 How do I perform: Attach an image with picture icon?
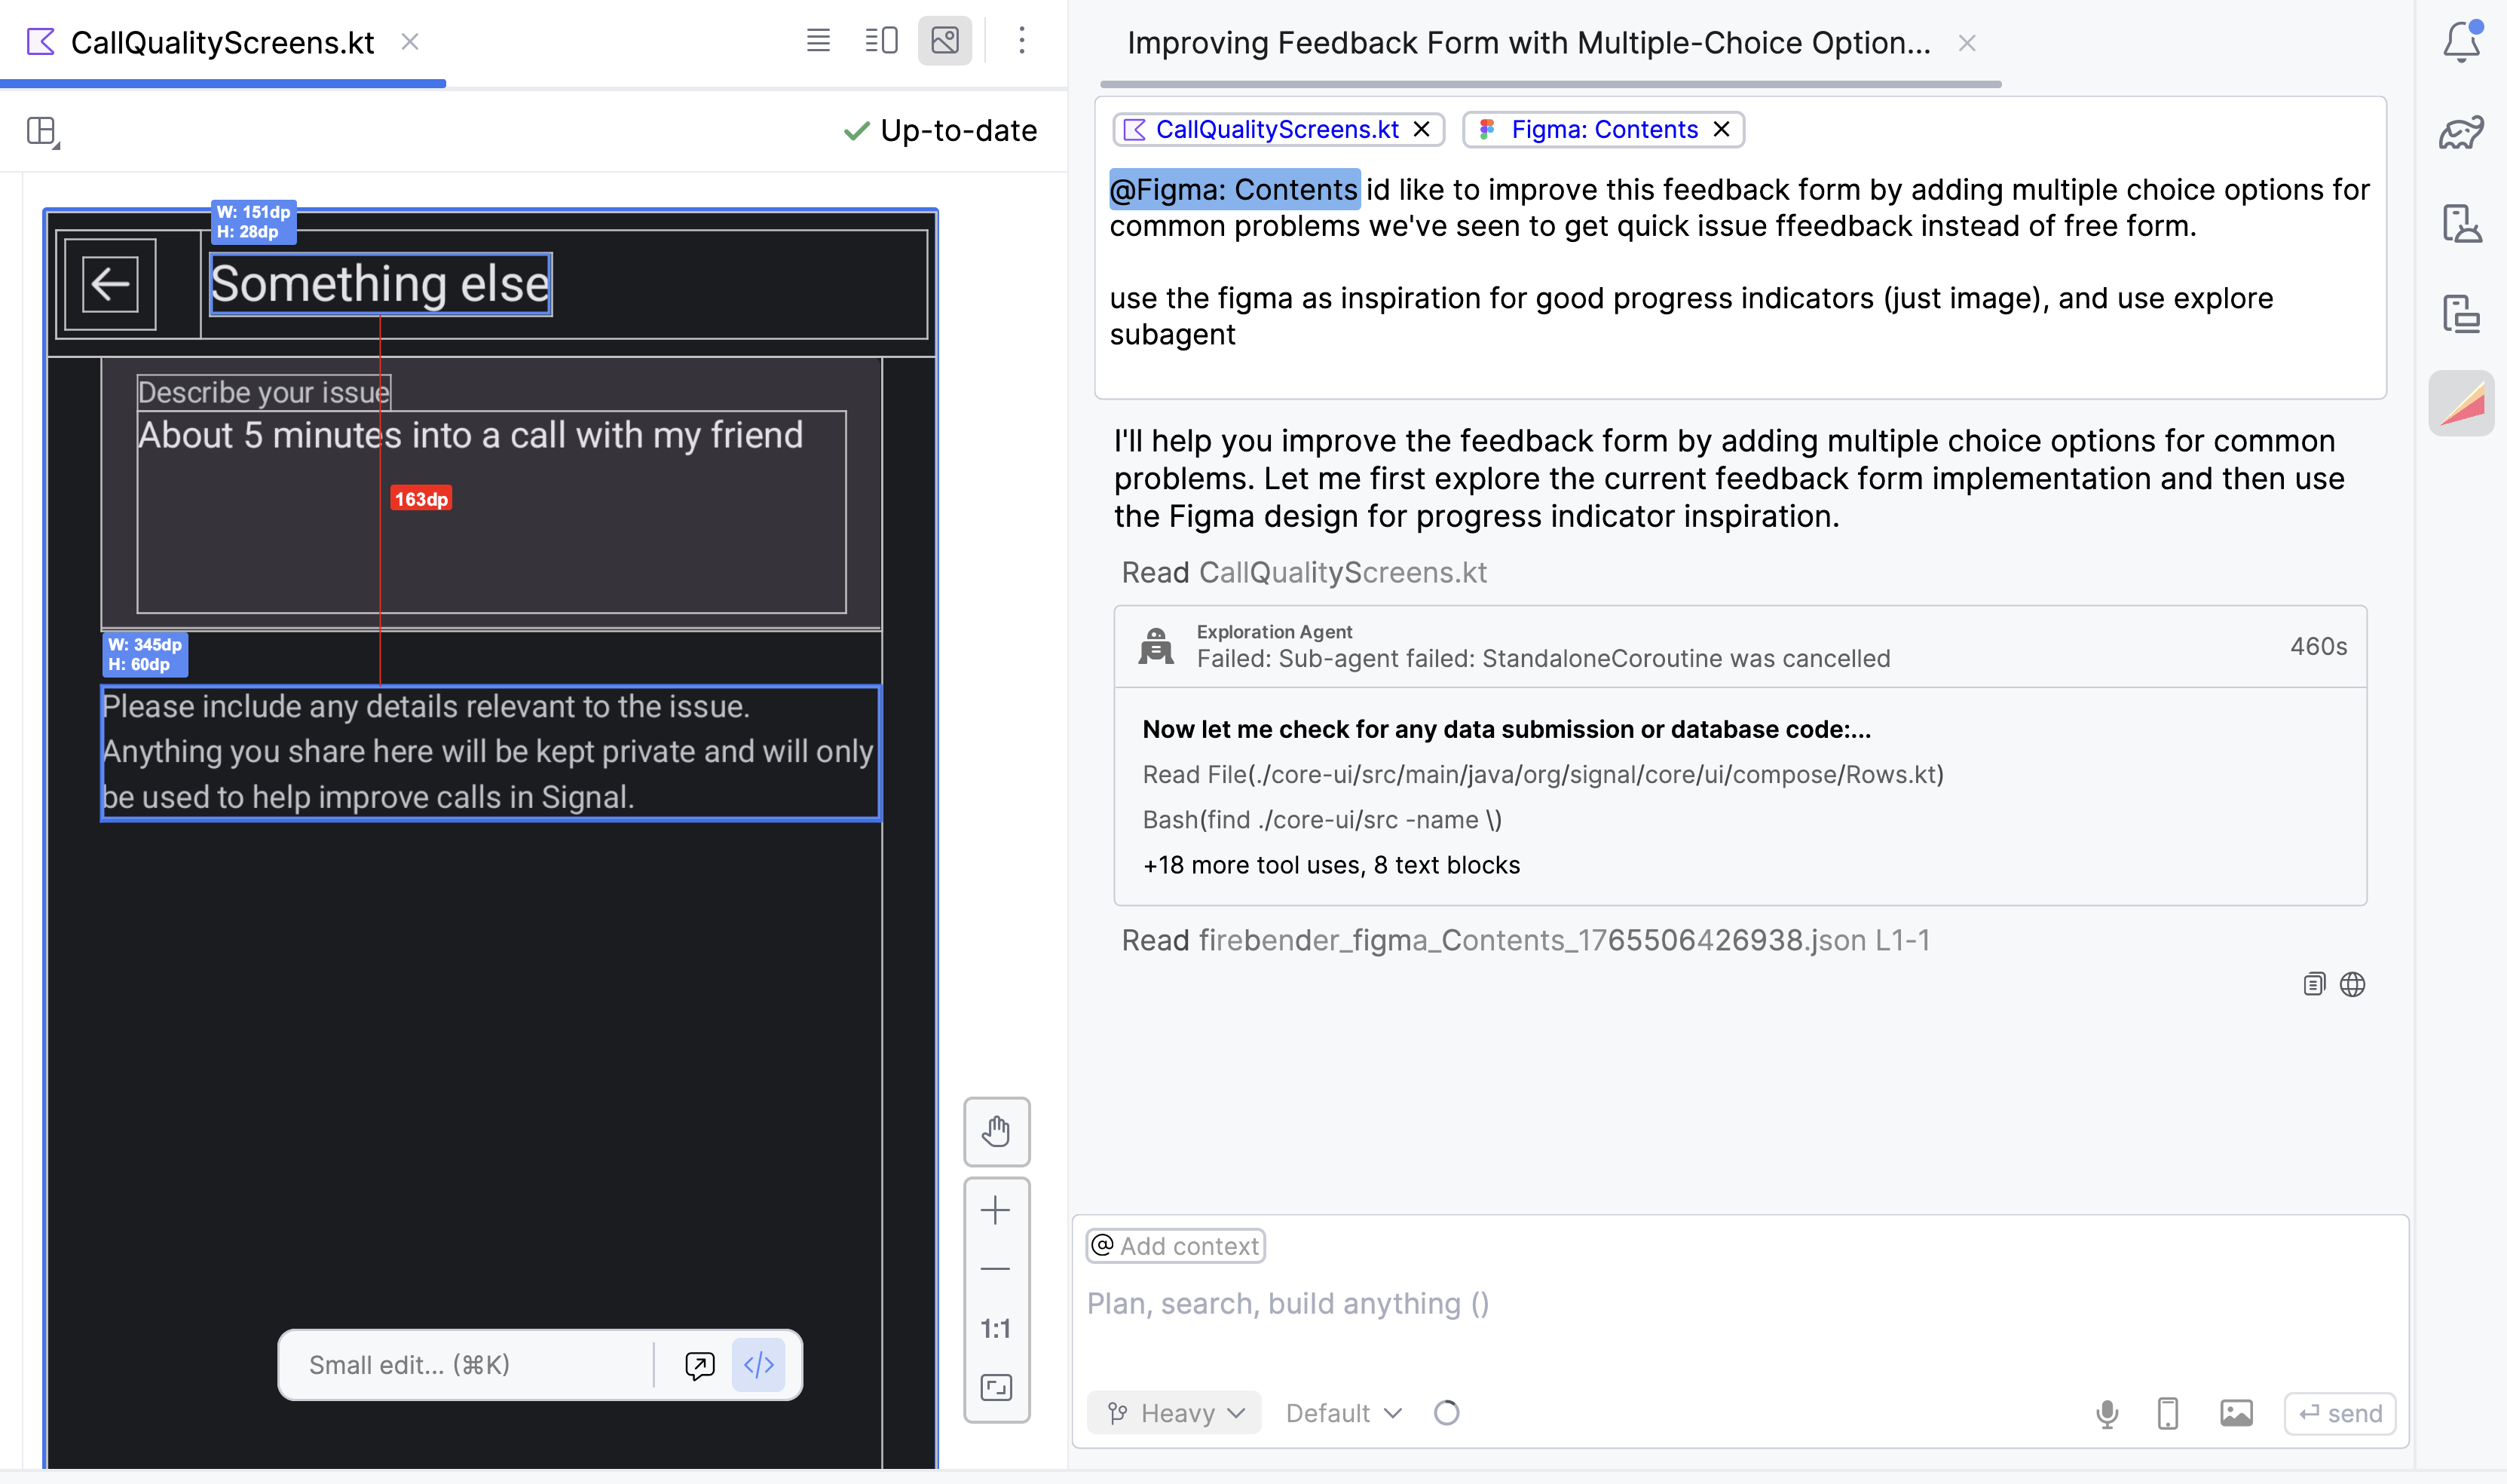point(2236,1413)
